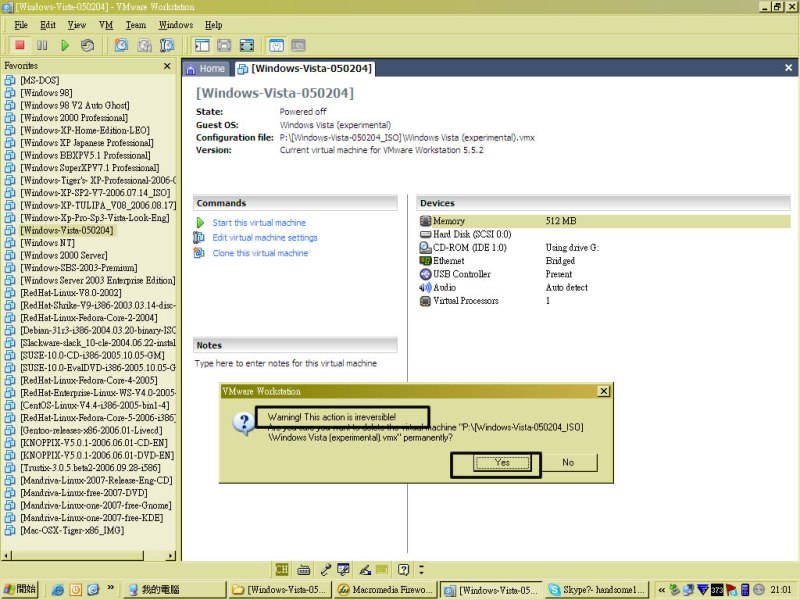Switch to the Console view toolbar icon

298,45
